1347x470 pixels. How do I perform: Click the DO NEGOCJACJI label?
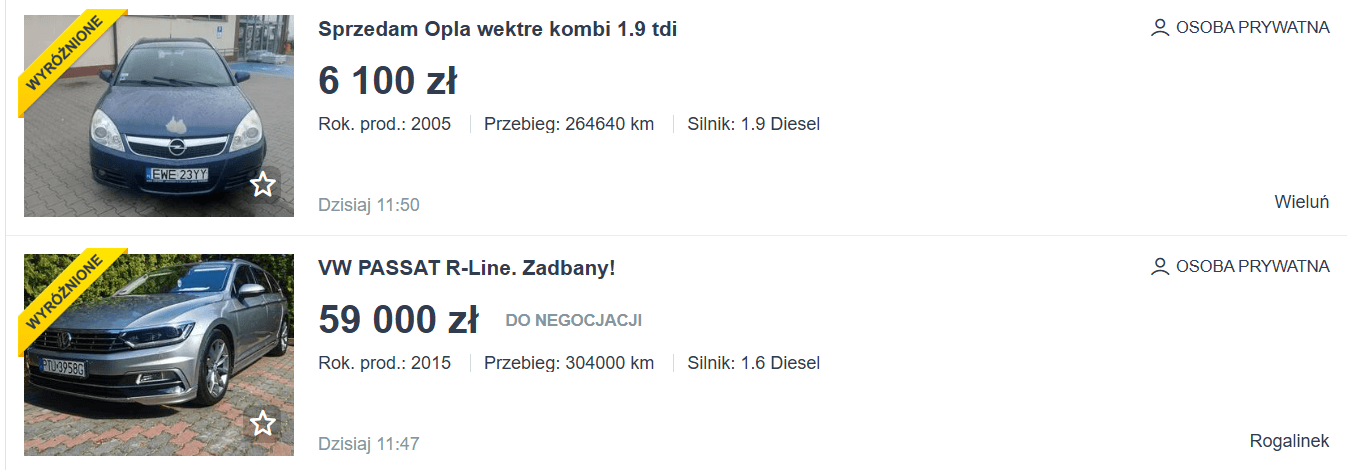coord(573,321)
